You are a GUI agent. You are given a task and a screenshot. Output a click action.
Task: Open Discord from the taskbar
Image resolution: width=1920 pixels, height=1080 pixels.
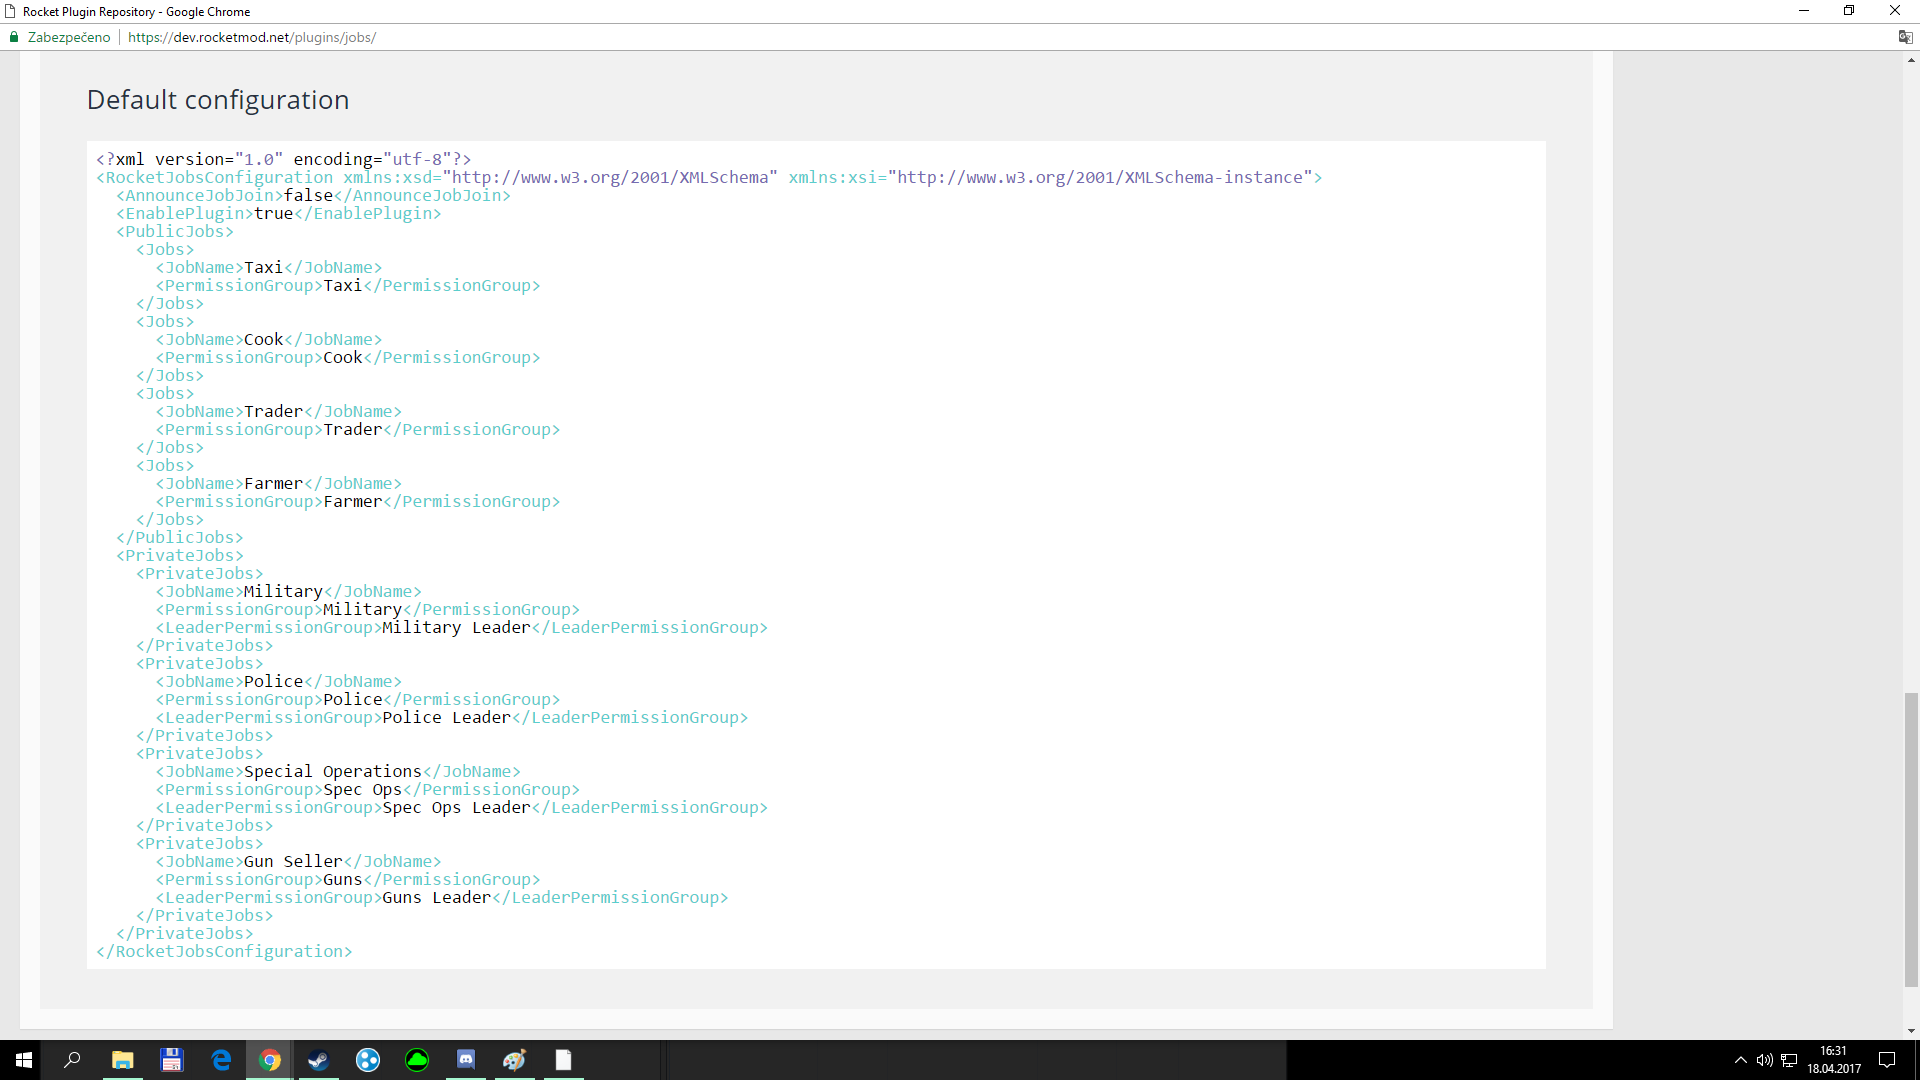(466, 1060)
